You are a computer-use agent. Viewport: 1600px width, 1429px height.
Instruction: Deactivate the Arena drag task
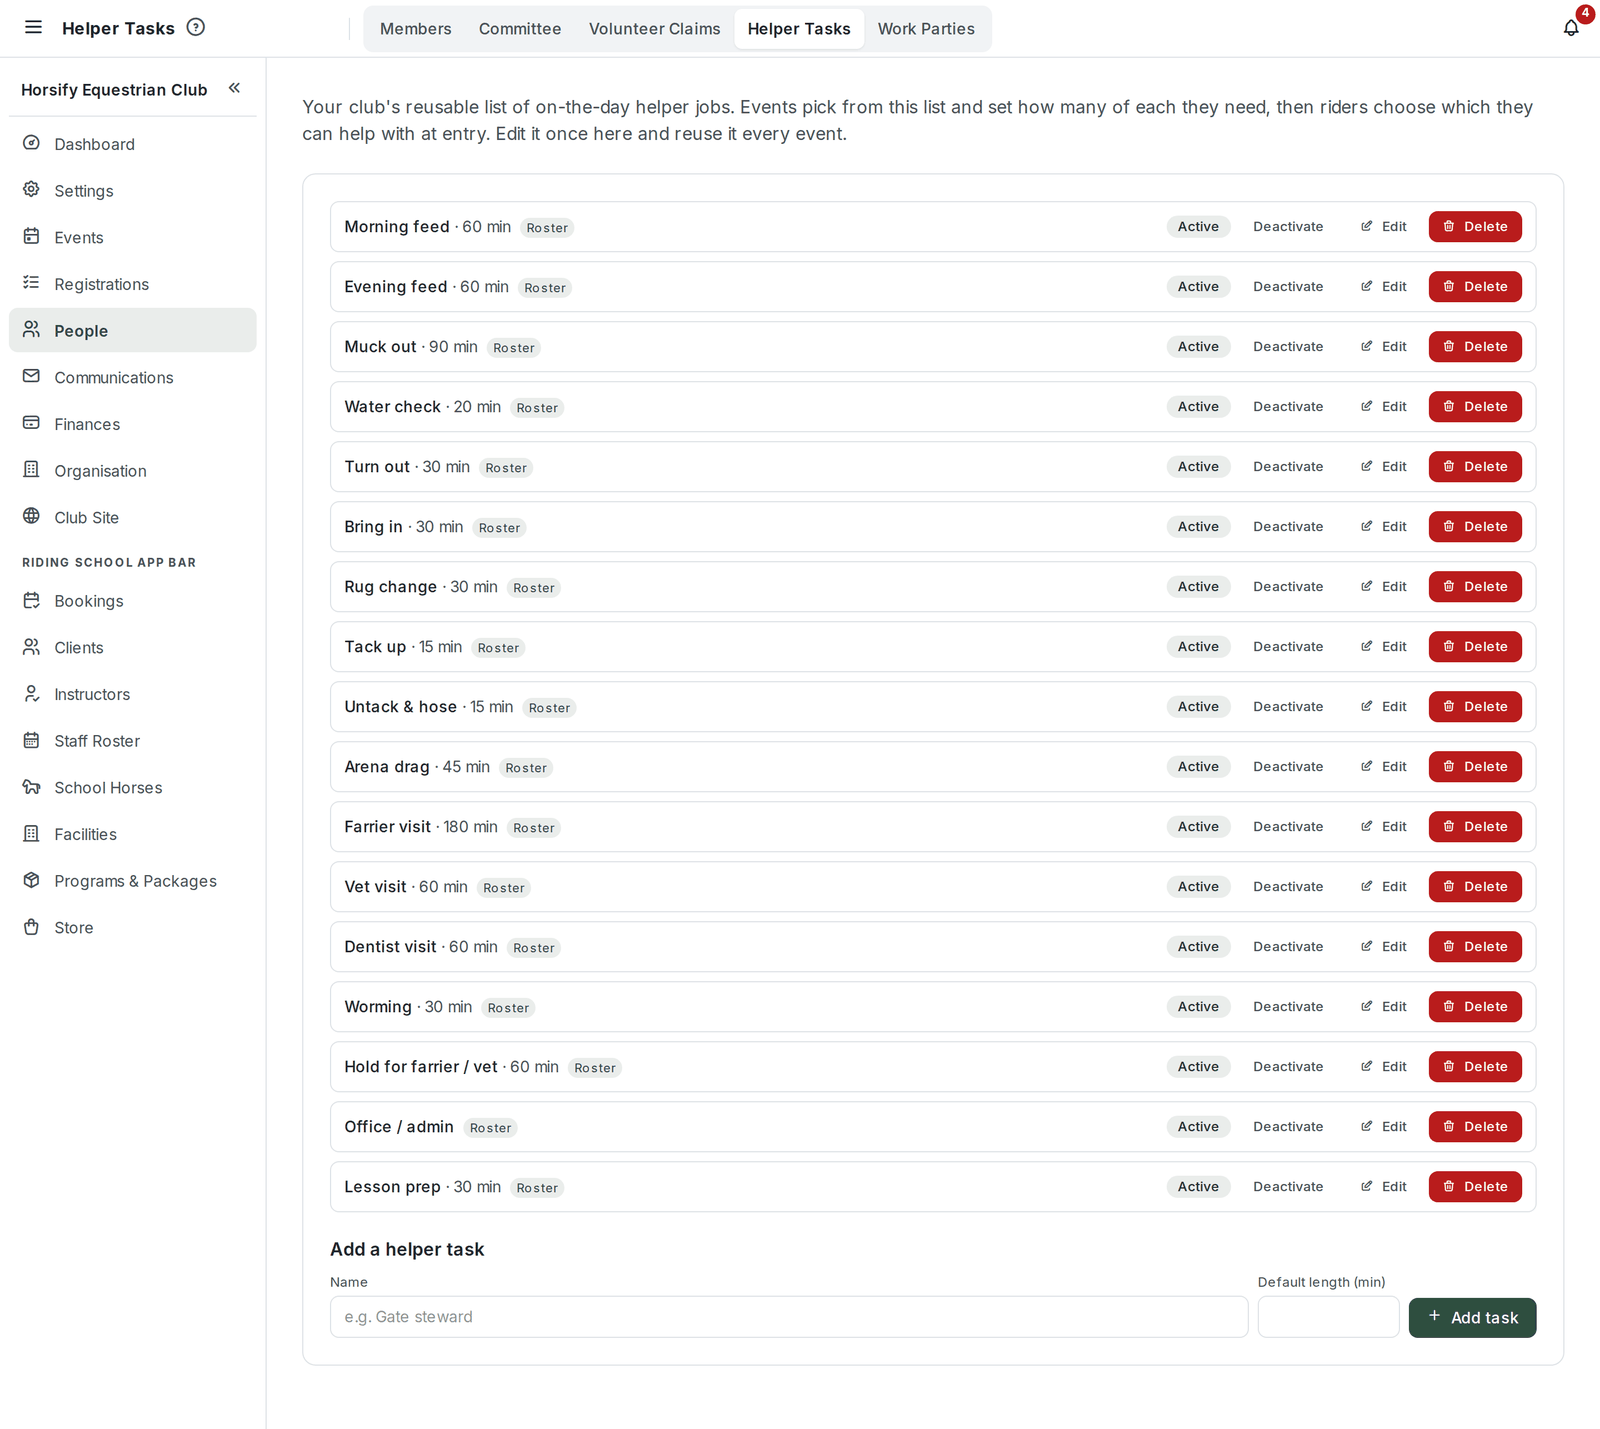click(x=1288, y=767)
